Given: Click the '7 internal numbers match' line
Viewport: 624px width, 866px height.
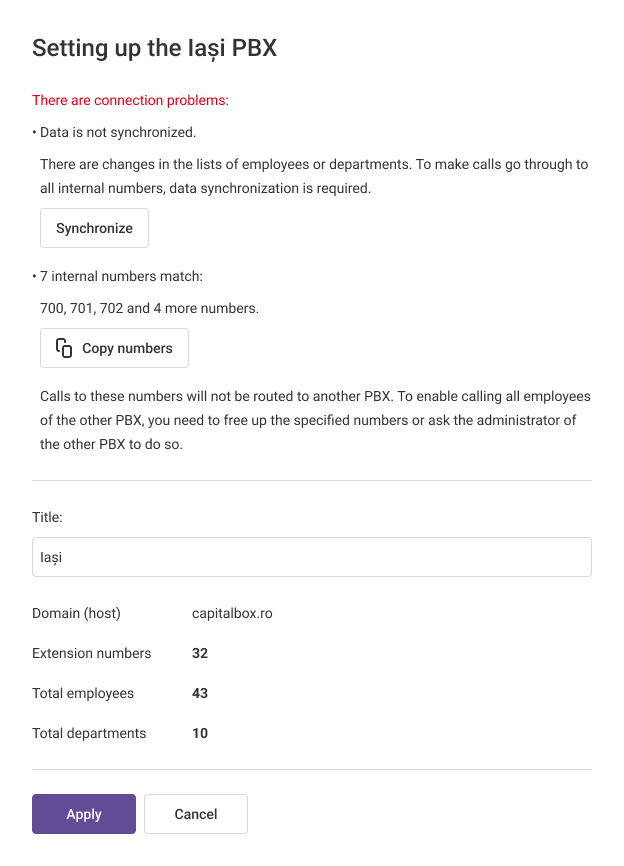Looking at the screenshot, I should click(x=120, y=276).
